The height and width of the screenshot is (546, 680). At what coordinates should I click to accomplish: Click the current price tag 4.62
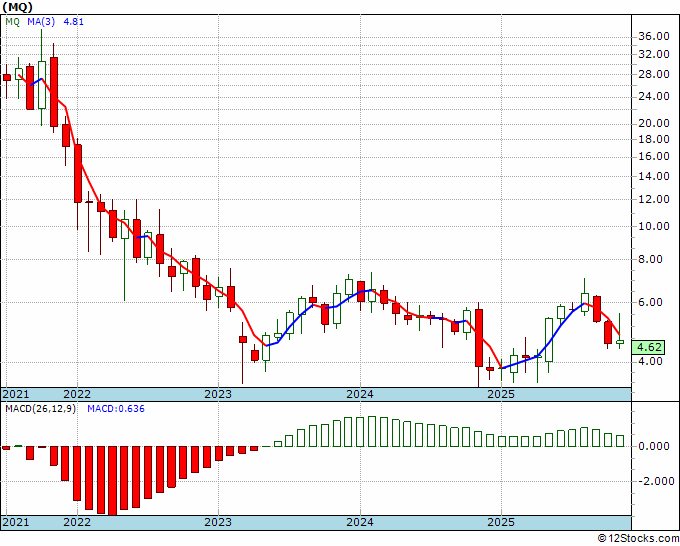648,347
